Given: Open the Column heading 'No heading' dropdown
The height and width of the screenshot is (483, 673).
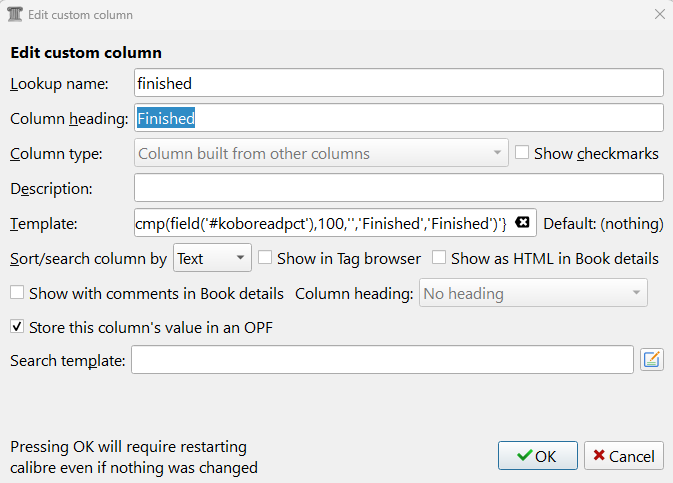Looking at the screenshot, I should pyautogui.click(x=533, y=294).
